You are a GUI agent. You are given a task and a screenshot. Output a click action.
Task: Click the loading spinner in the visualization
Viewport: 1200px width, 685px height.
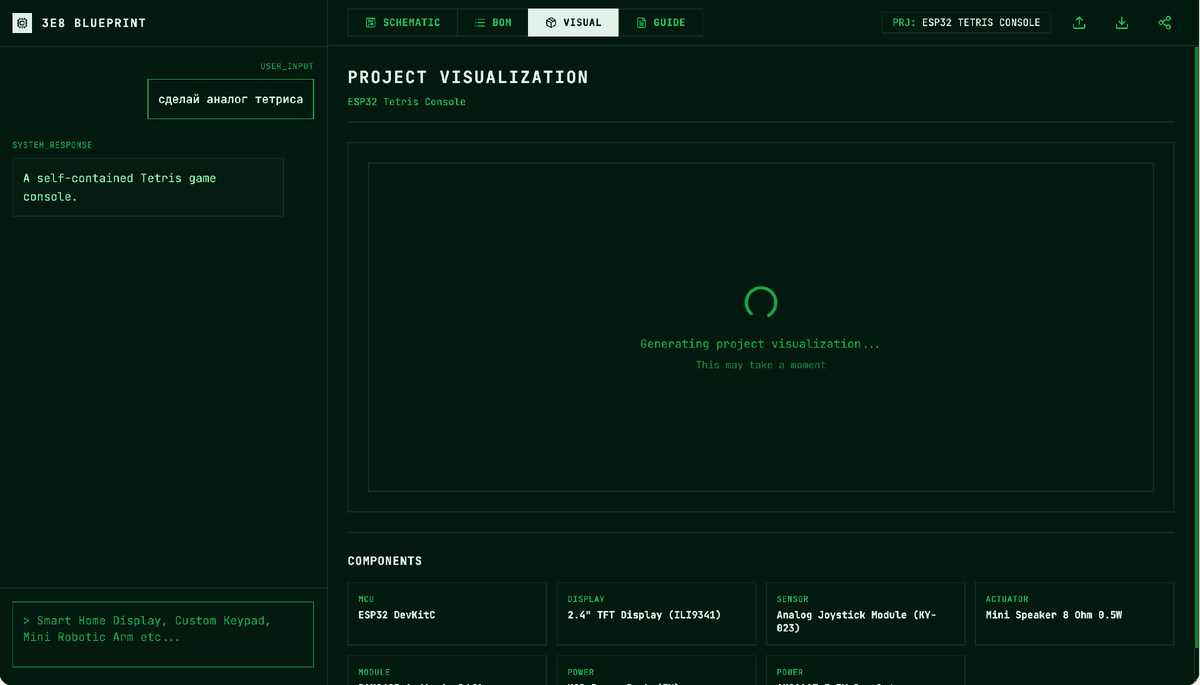click(x=761, y=302)
